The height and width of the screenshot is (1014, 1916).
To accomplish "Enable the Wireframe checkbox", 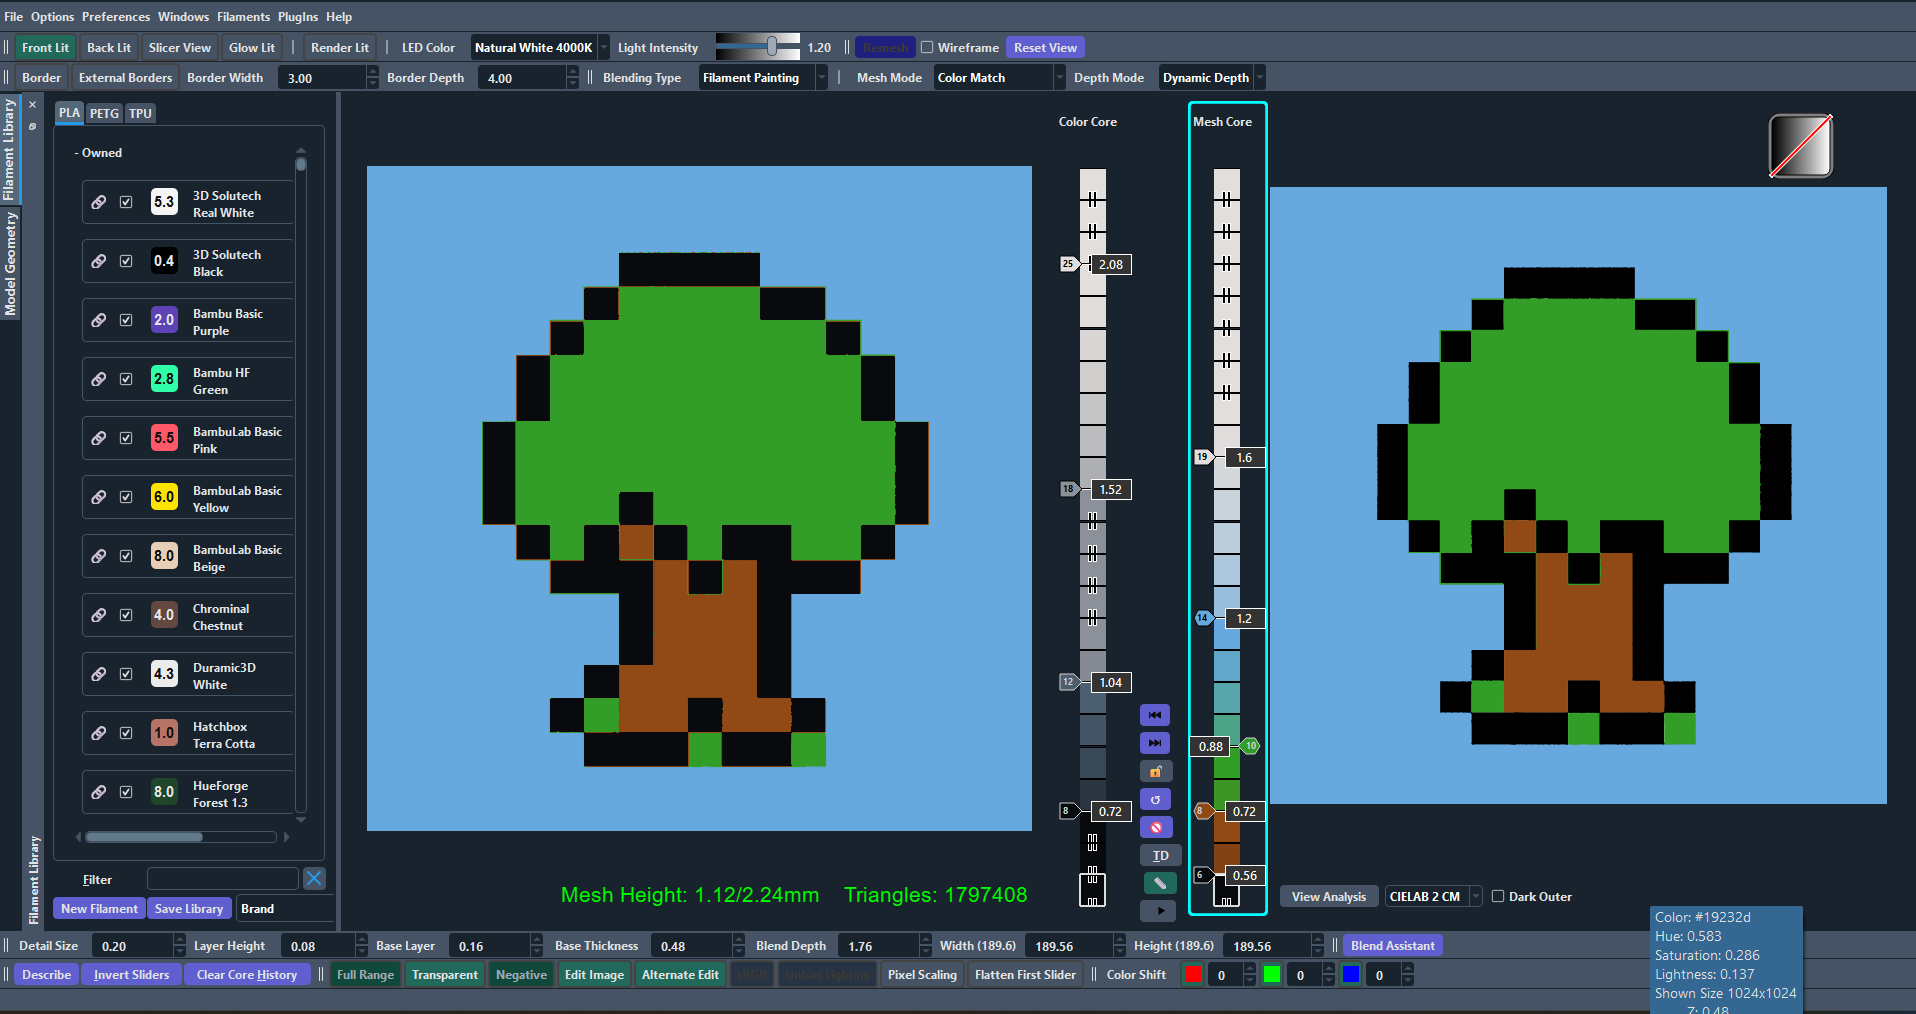I will pyautogui.click(x=927, y=48).
